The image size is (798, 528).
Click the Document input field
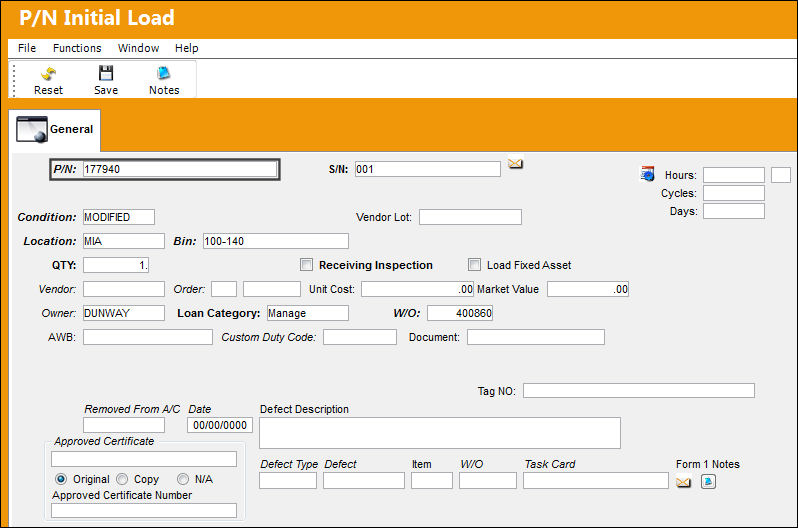point(536,337)
